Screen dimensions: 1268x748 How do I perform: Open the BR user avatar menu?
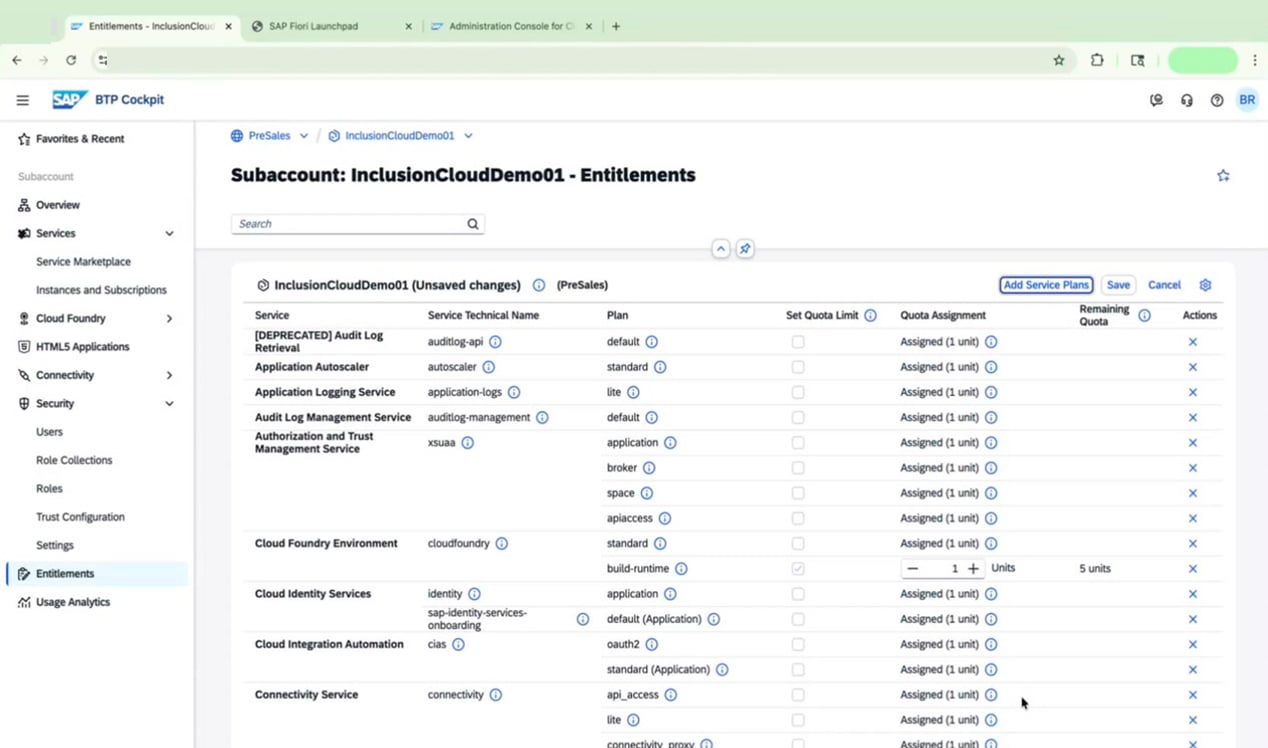[x=1247, y=100]
